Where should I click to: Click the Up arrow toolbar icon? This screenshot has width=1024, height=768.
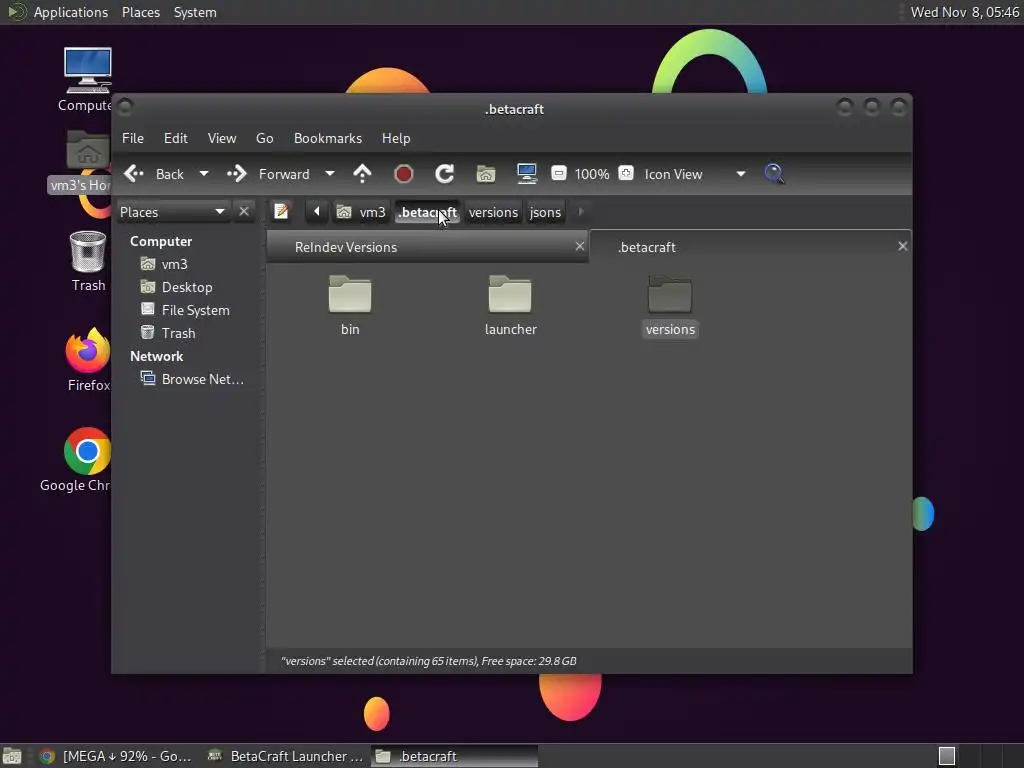[362, 174]
